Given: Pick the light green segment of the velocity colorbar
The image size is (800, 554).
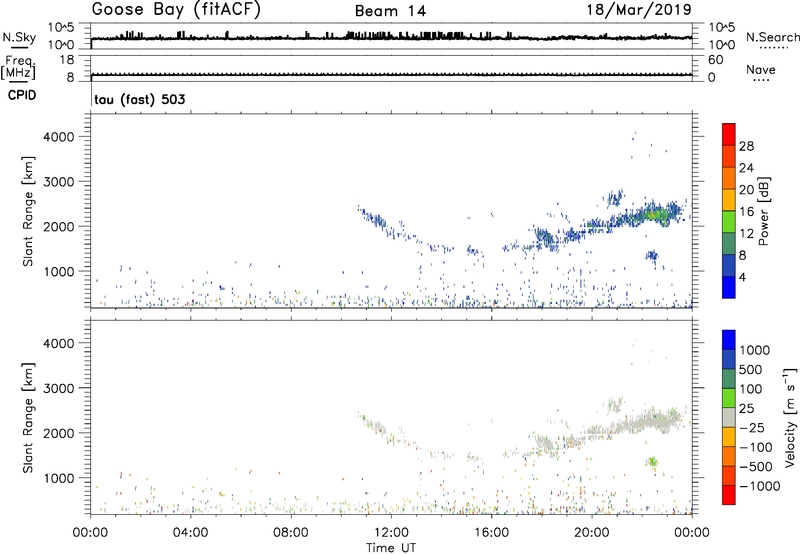Looking at the screenshot, I should (729, 398).
